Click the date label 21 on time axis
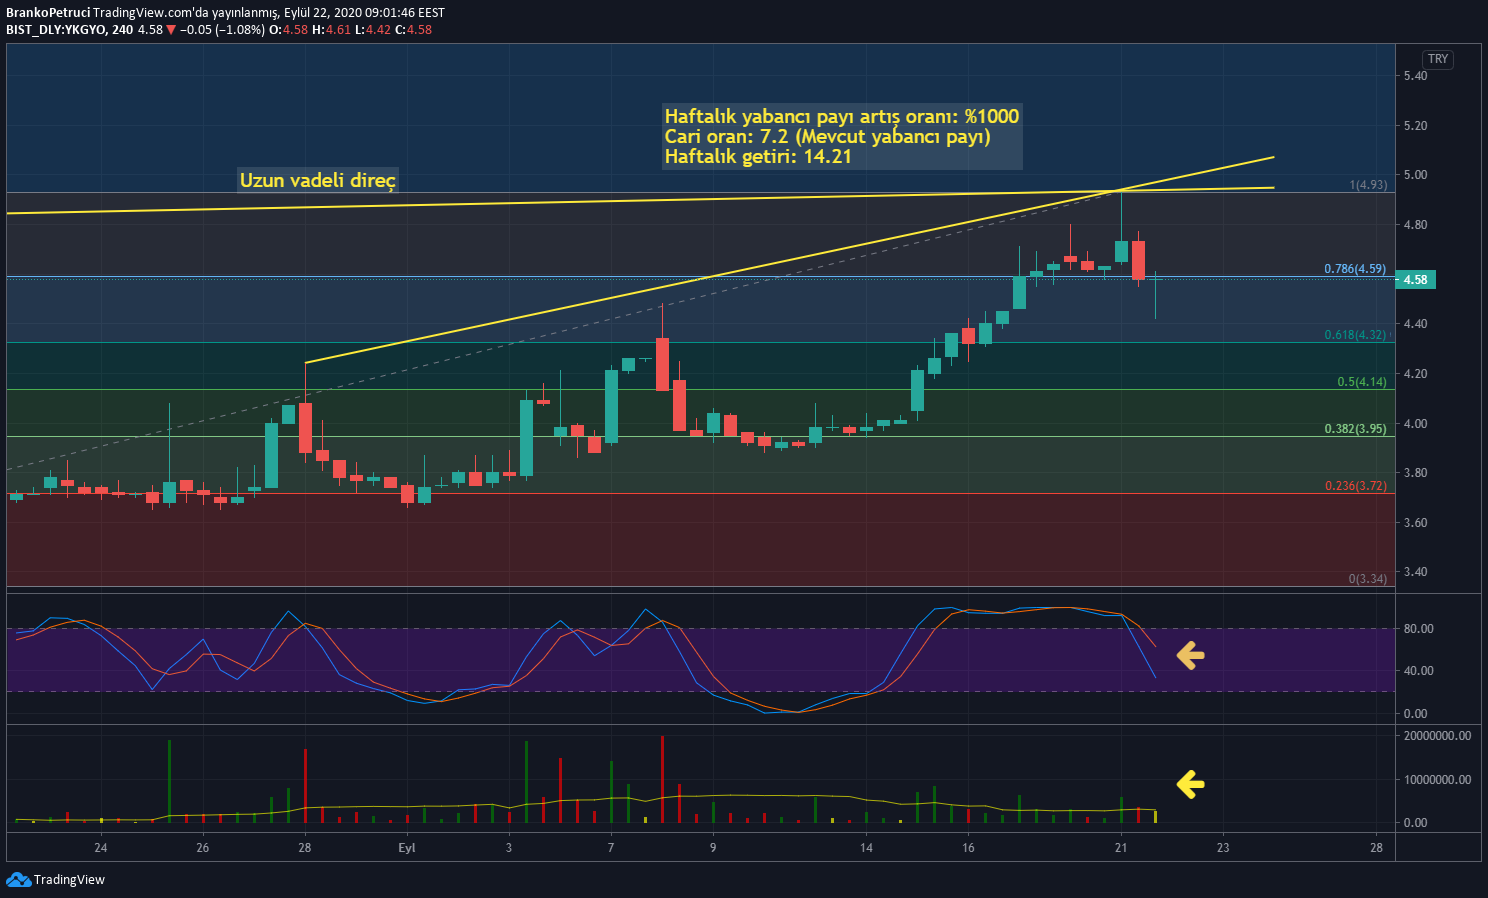 pos(1121,848)
